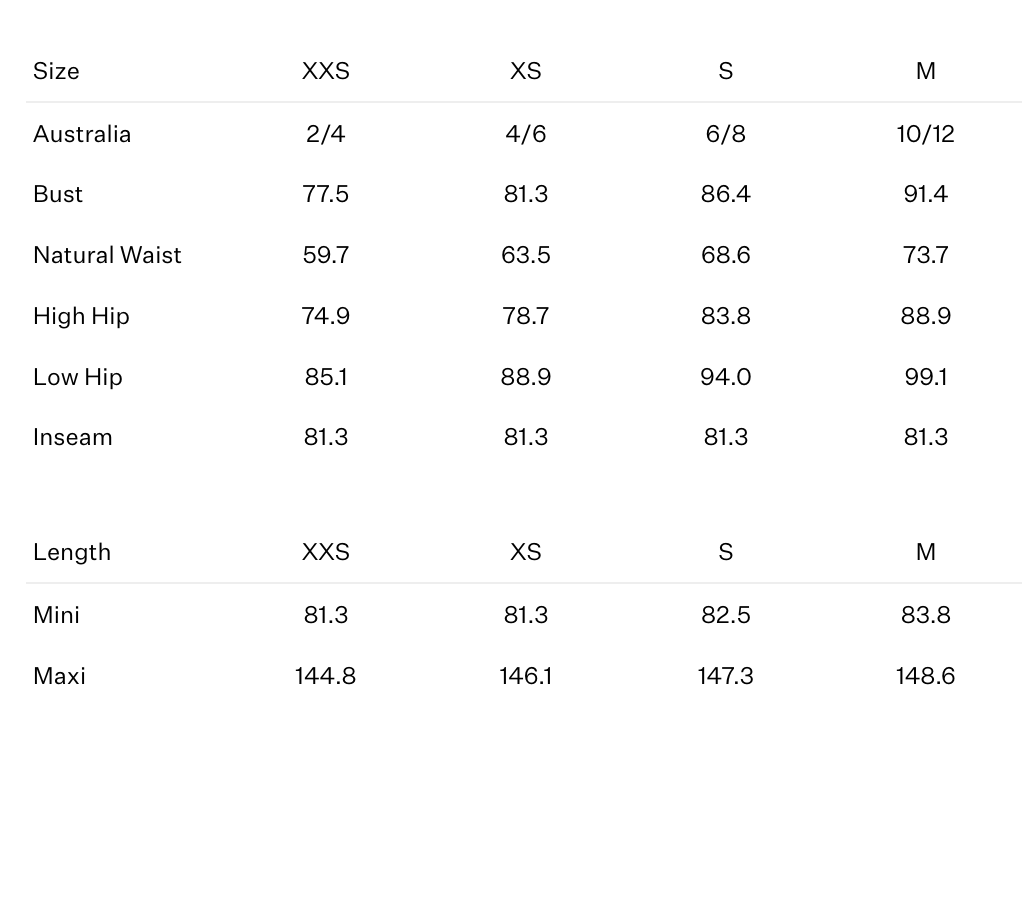Image resolution: width=1022 pixels, height=916 pixels.
Task: Select Mini length value 82.5
Action: (726, 615)
